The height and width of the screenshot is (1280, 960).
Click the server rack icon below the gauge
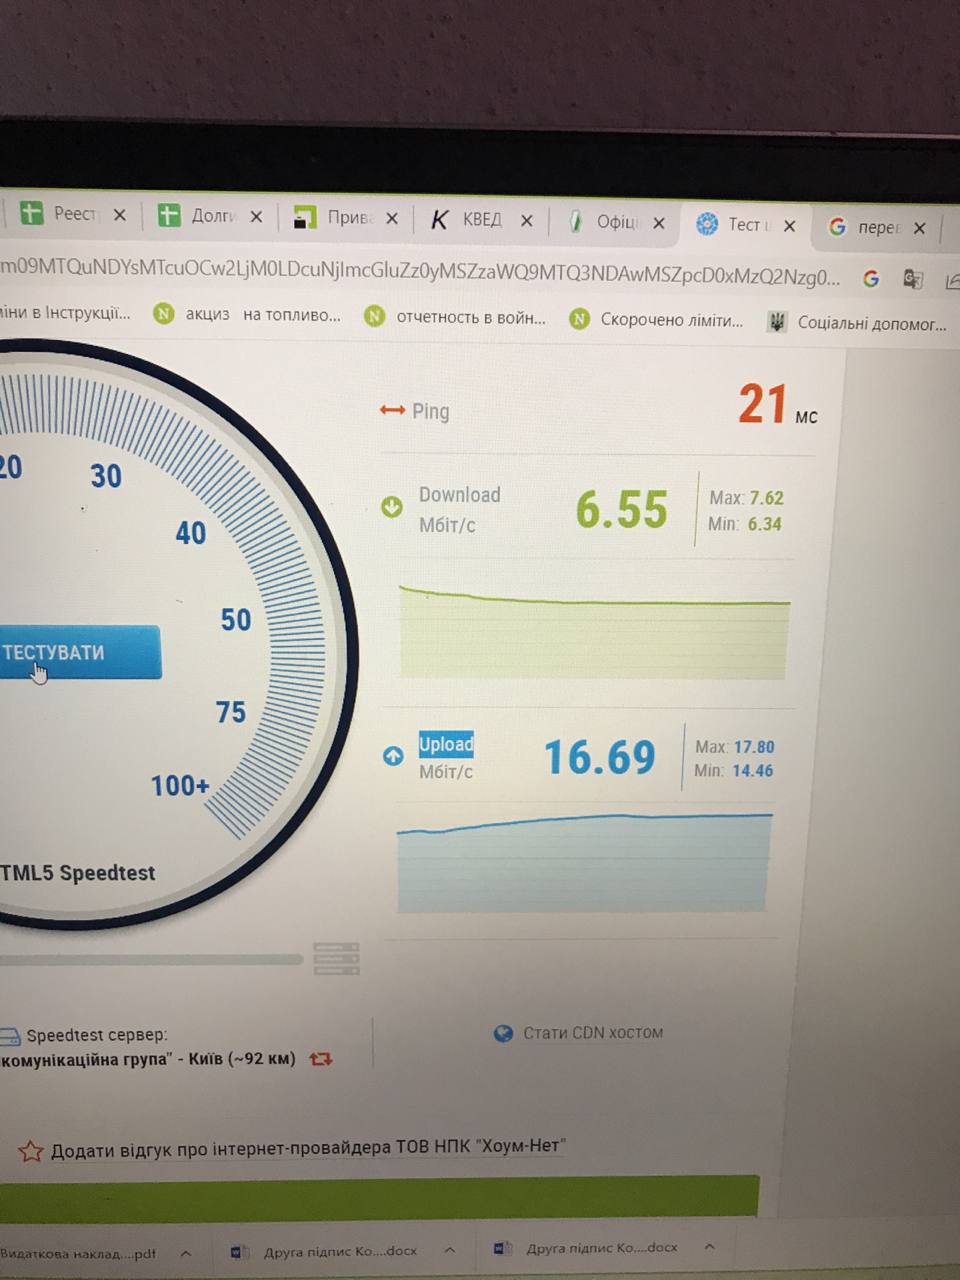[336, 958]
